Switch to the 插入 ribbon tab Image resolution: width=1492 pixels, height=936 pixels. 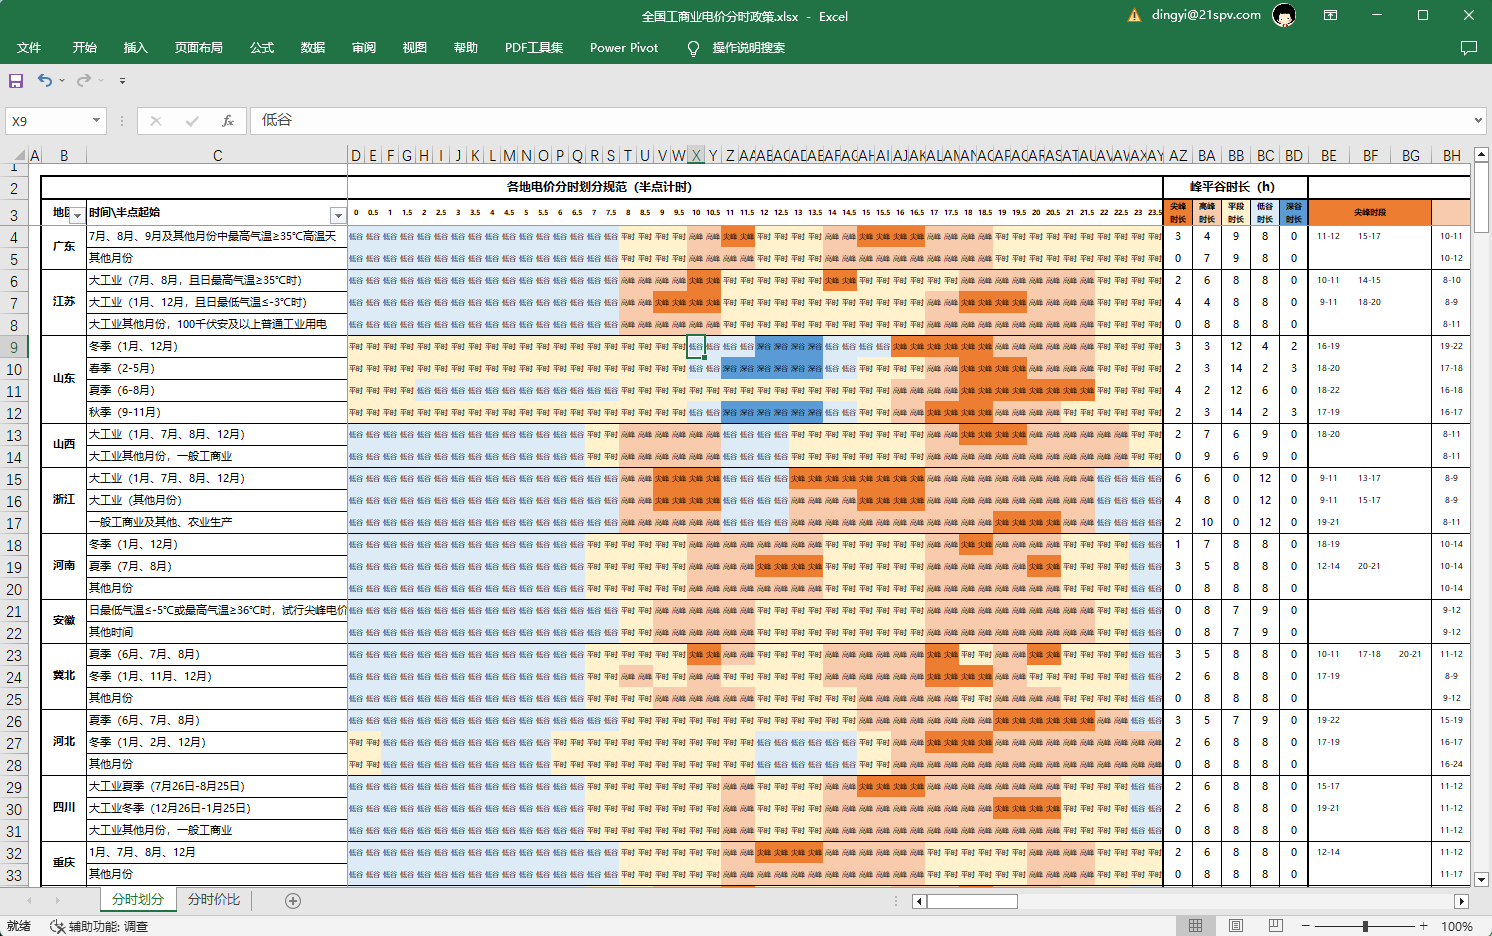136,48
